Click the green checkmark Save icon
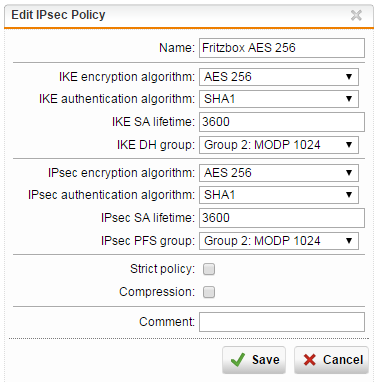The width and height of the screenshot is (378, 382). [238, 360]
